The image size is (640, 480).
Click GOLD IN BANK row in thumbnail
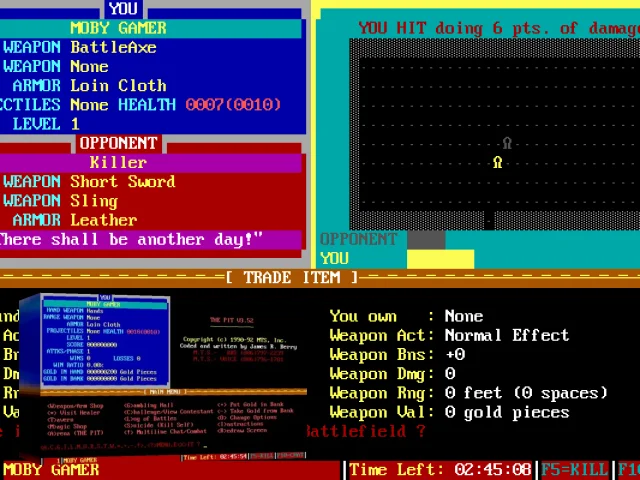coord(100,379)
